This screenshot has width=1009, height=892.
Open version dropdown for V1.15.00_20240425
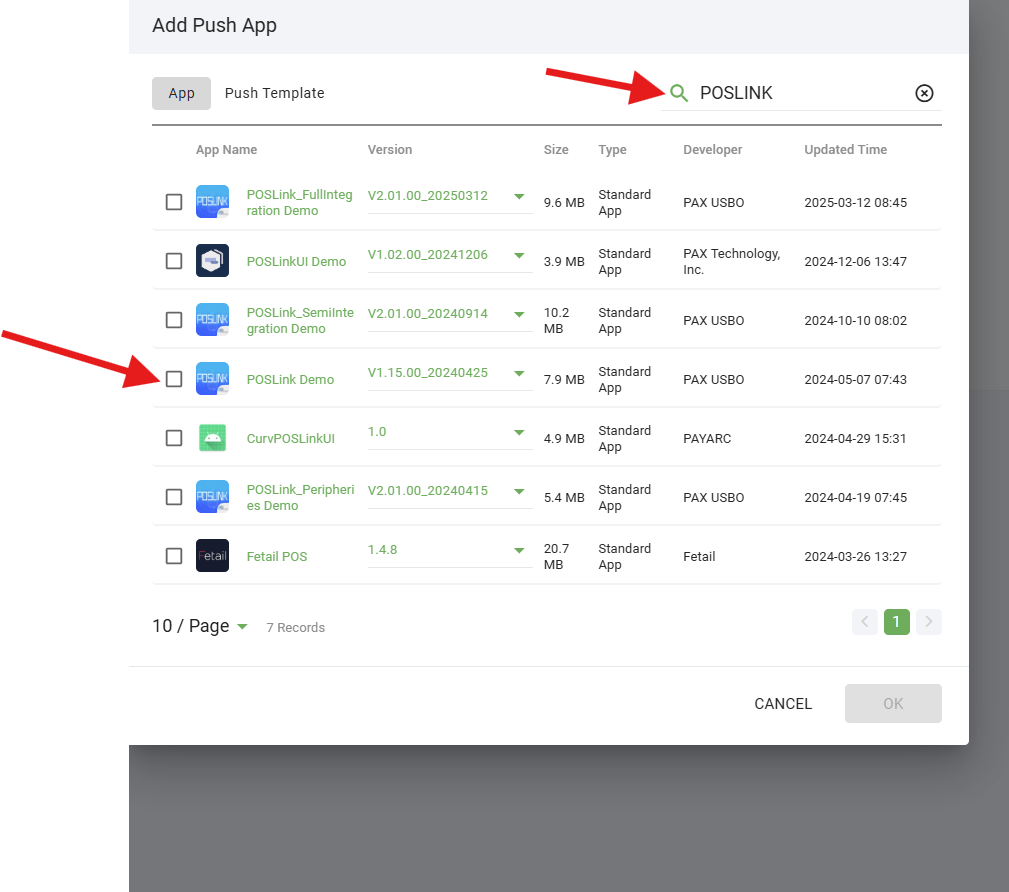[450, 373]
